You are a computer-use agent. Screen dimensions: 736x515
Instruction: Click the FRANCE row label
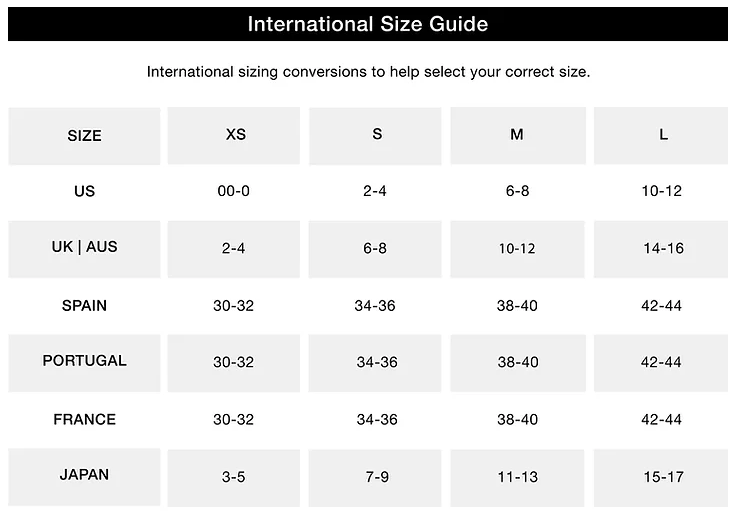coord(84,419)
